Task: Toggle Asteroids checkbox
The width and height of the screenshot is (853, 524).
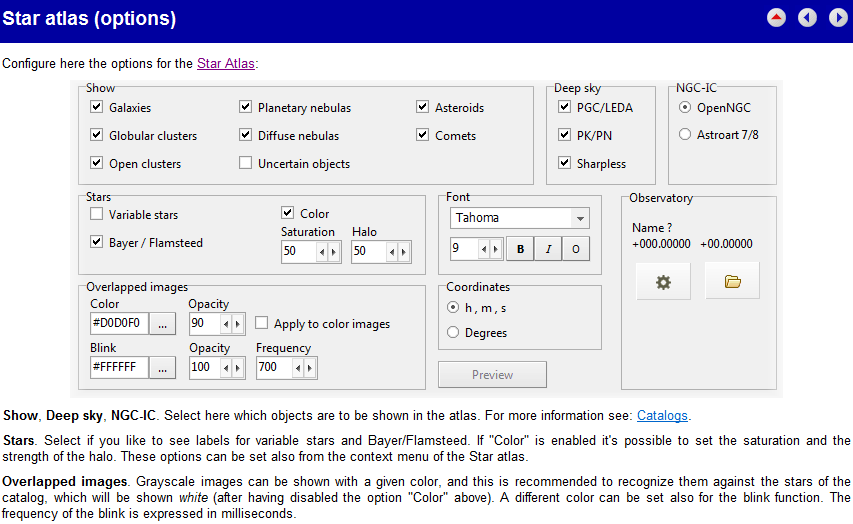Action: (x=423, y=107)
